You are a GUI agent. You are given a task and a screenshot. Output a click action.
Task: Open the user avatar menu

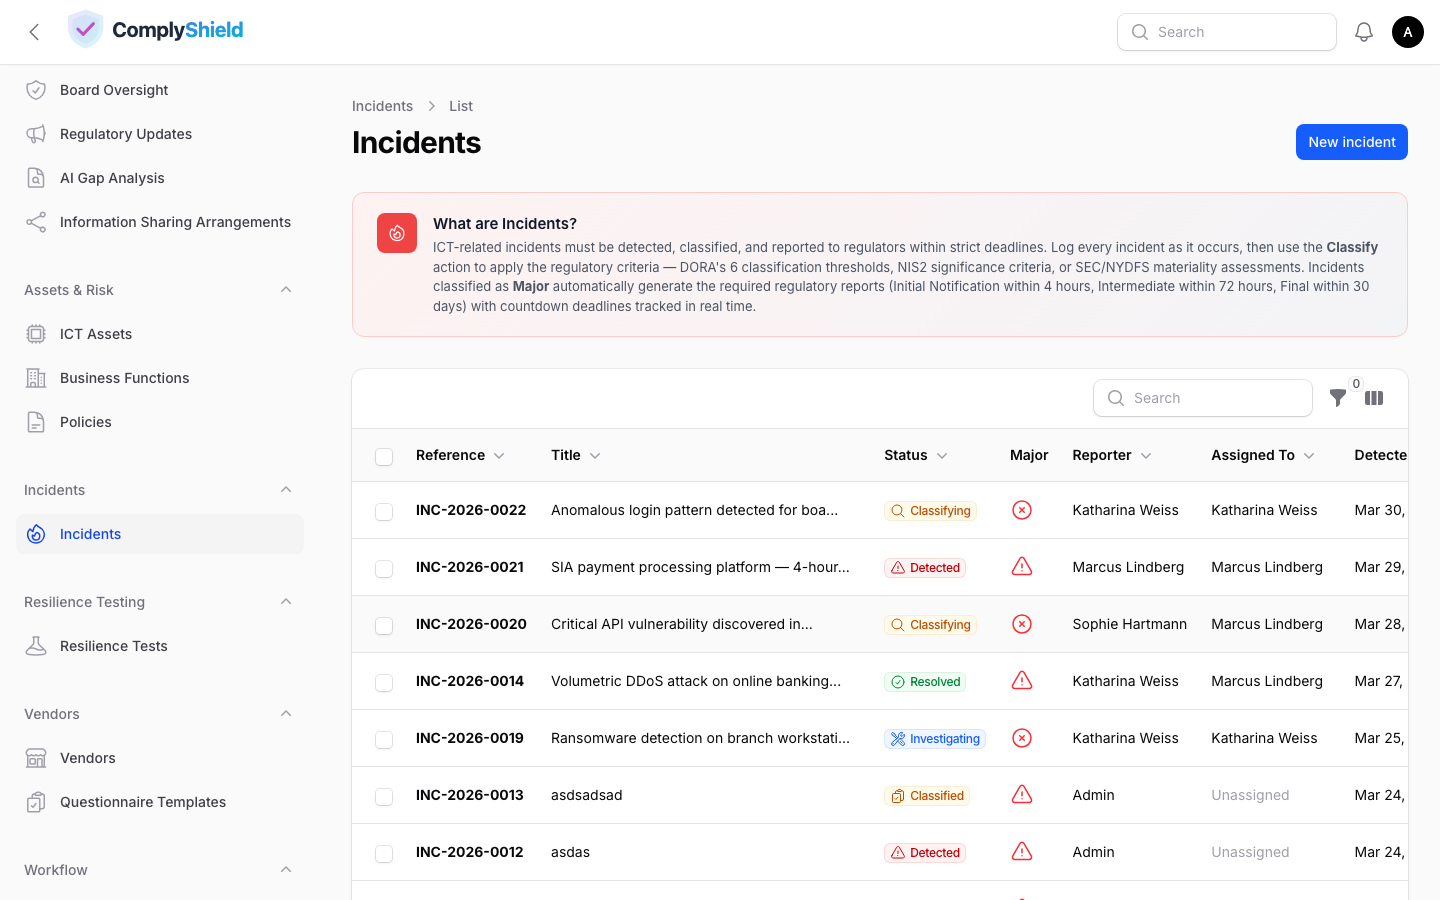pos(1408,32)
